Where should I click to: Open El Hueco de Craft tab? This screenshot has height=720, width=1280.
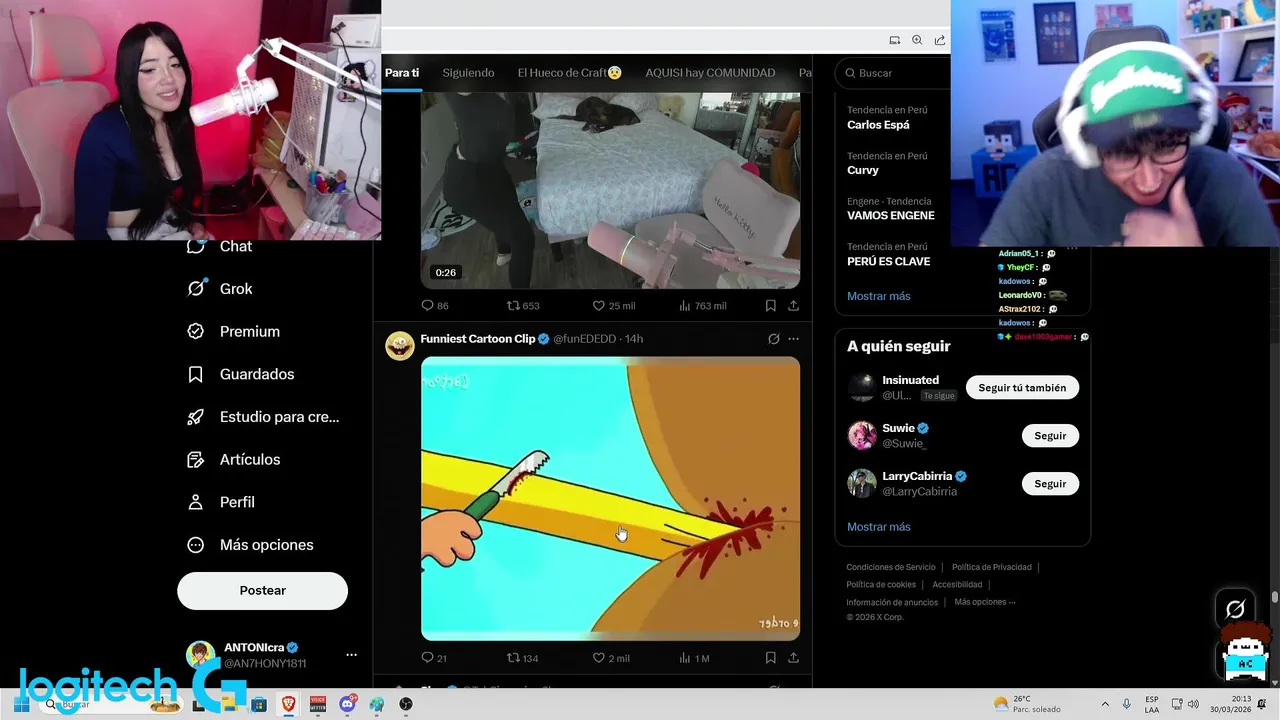tap(570, 73)
